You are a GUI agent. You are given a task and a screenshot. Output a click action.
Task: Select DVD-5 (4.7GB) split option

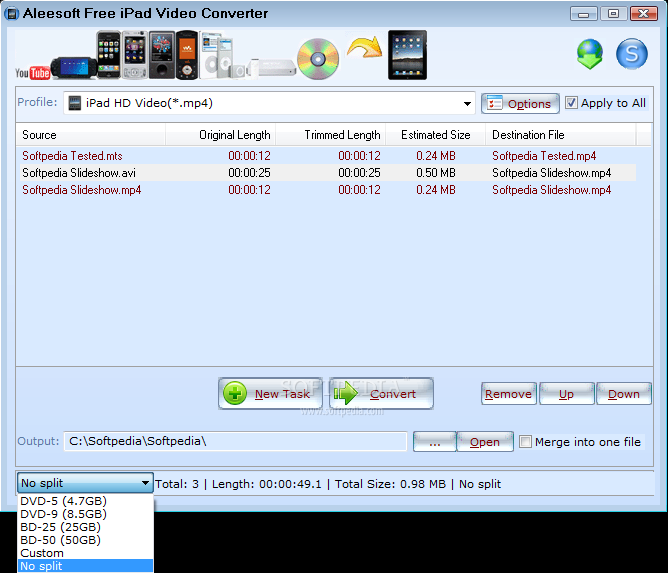85,501
